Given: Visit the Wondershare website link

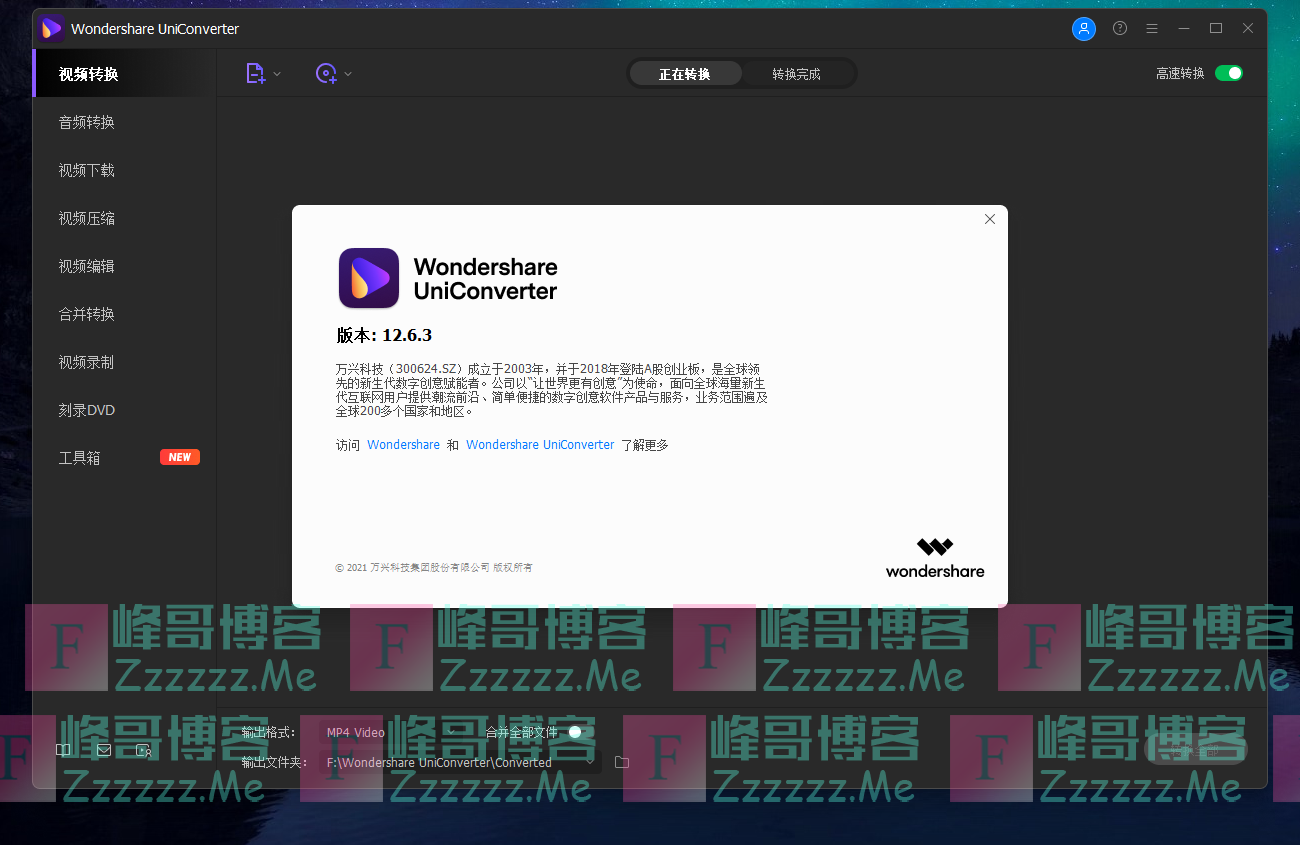Looking at the screenshot, I should point(403,445).
